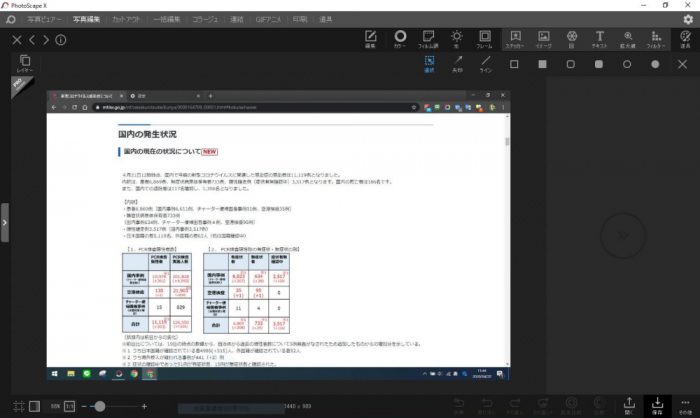Switch to 一括編集 tab
Viewport: 700px width, 418px height.
(x=167, y=20)
